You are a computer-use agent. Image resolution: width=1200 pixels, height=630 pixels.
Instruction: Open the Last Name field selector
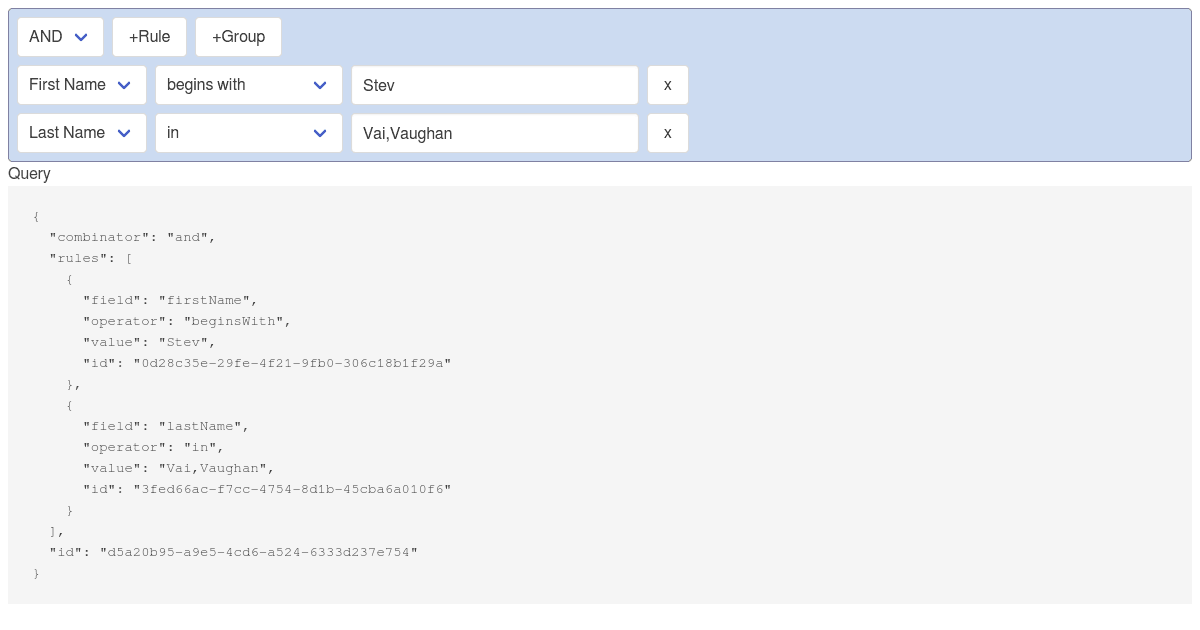coord(81,133)
